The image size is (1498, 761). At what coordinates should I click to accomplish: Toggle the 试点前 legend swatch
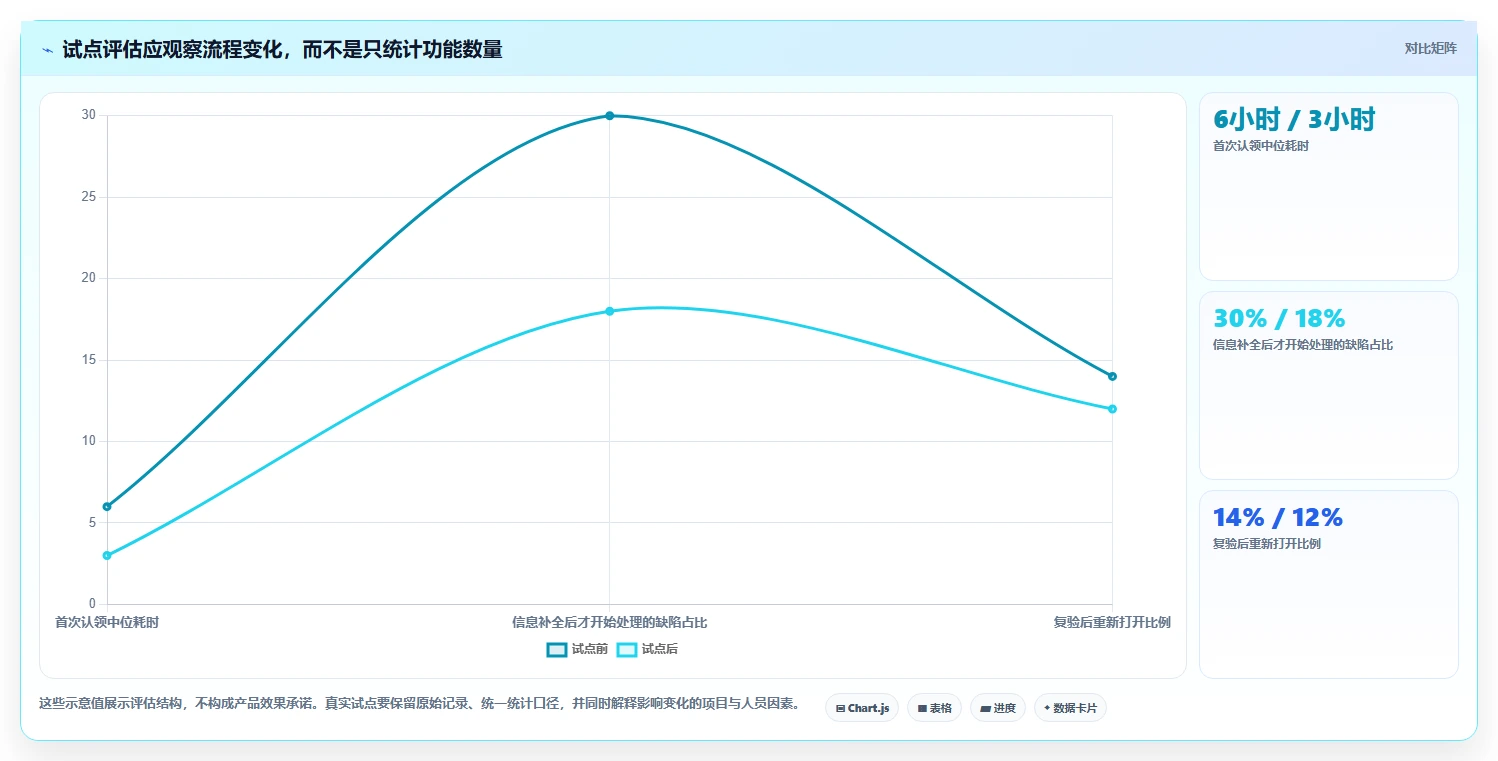click(557, 649)
